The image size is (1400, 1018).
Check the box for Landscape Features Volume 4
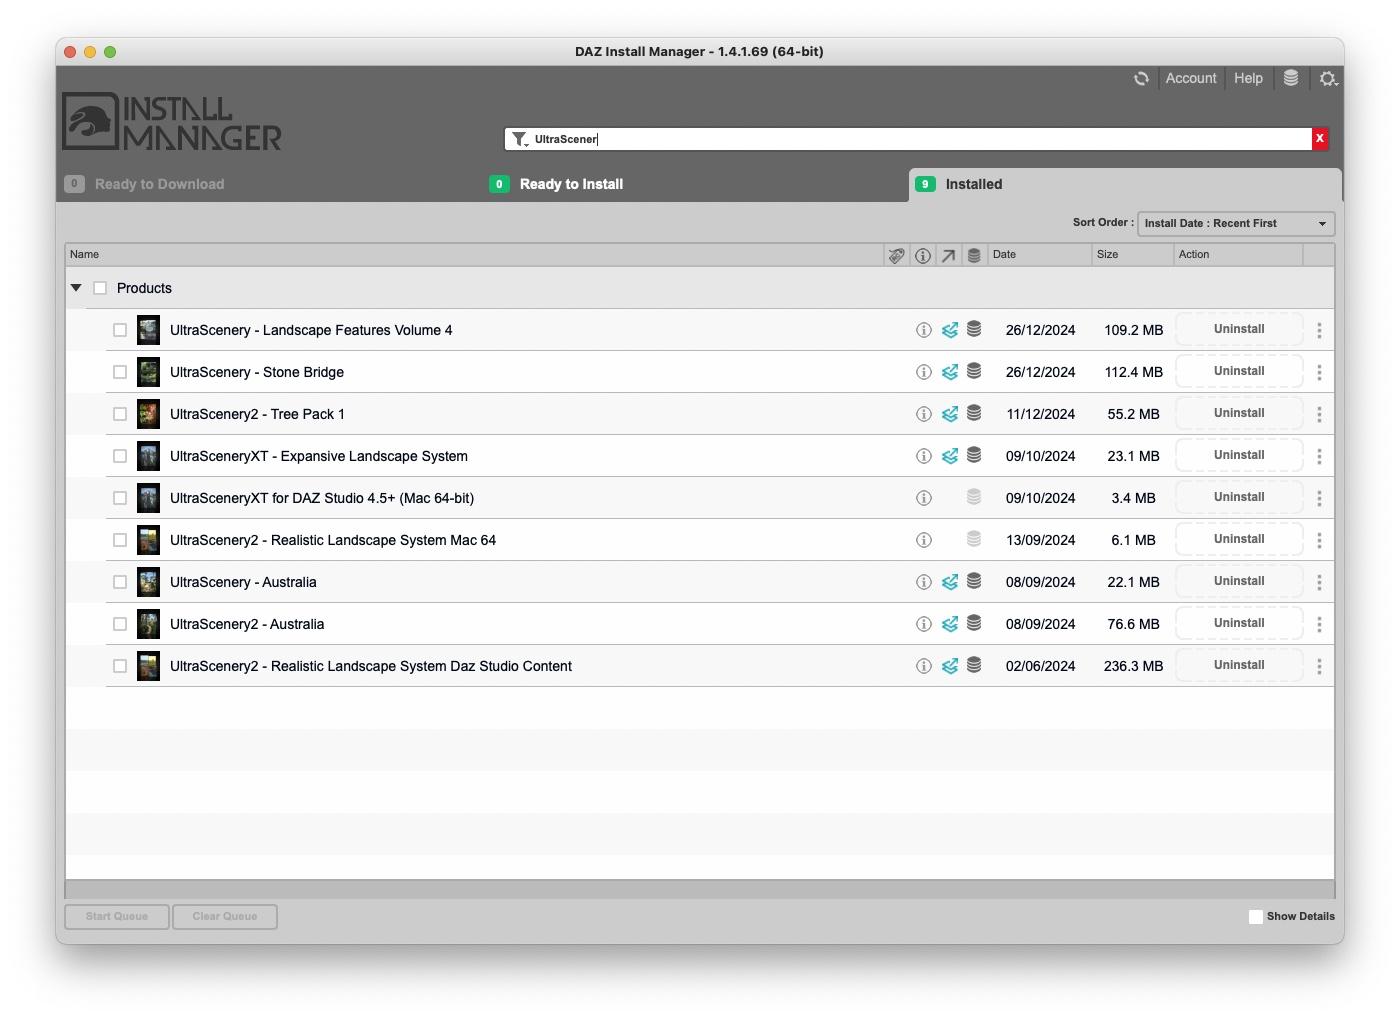(120, 330)
